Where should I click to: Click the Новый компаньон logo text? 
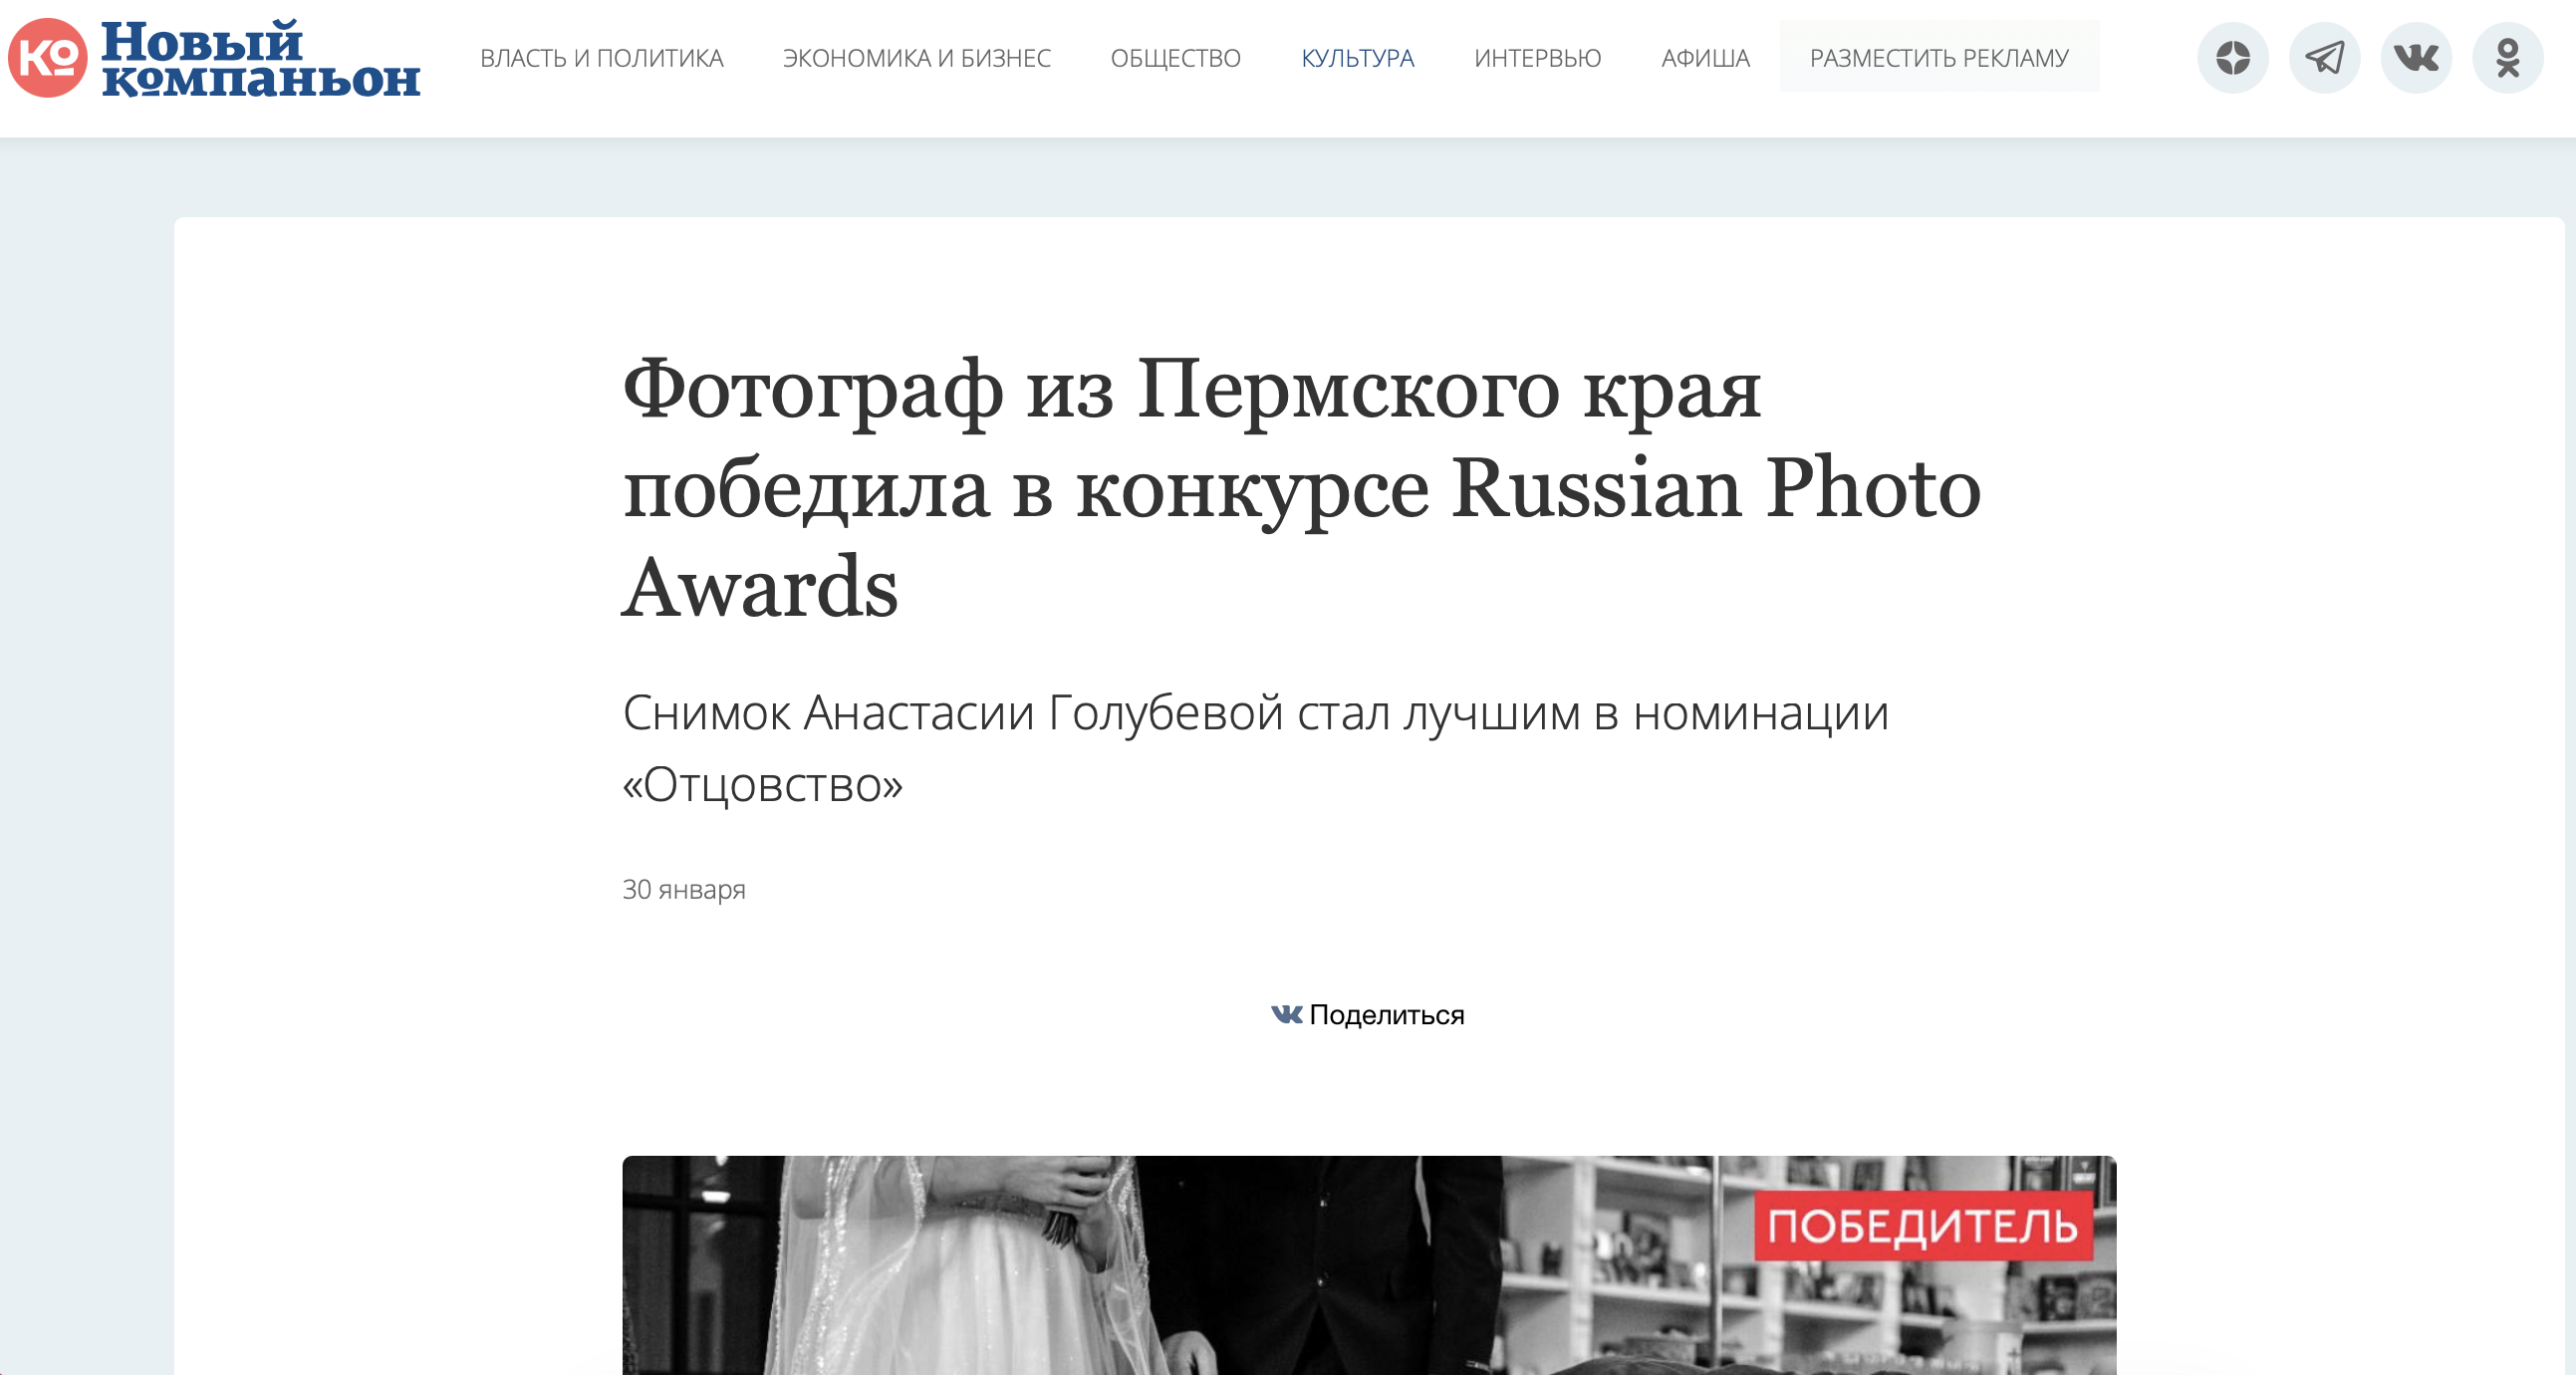260,60
